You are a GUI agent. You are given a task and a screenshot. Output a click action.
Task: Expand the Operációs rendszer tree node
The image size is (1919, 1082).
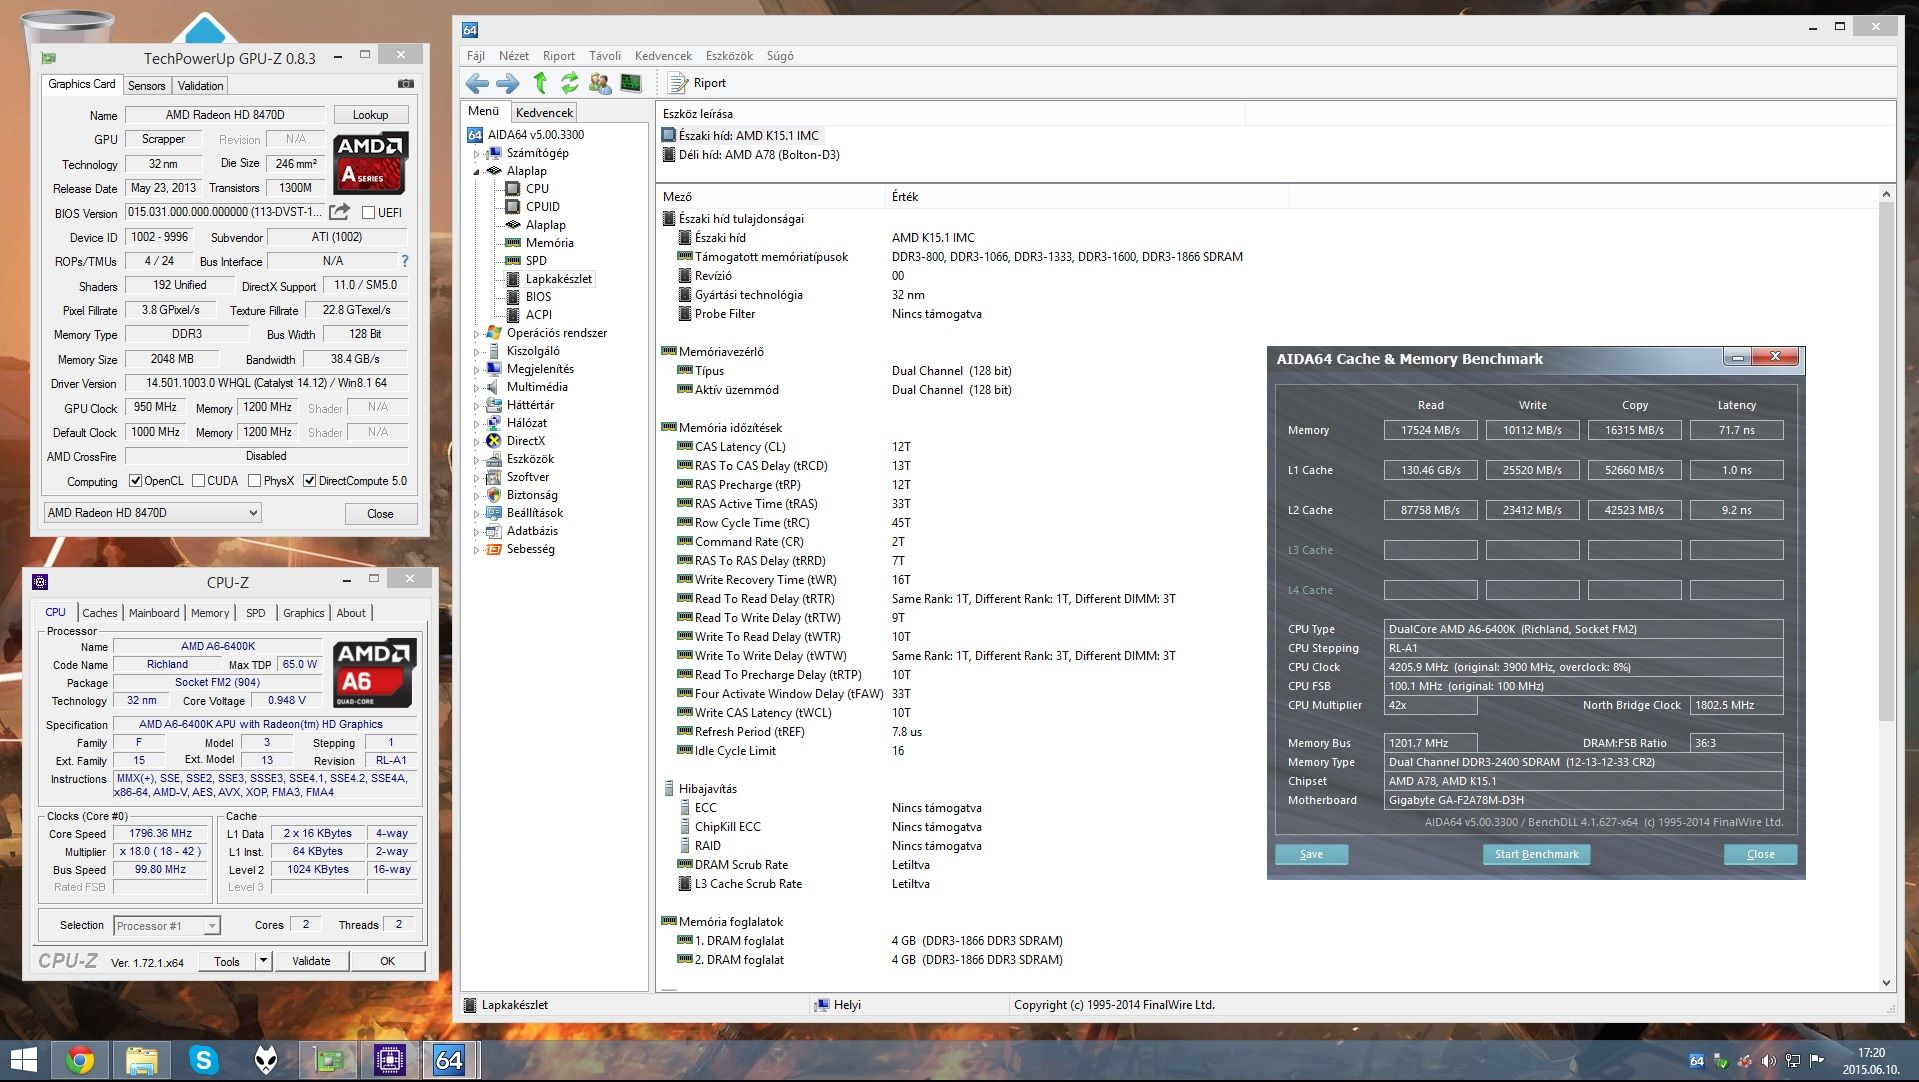pyautogui.click(x=476, y=333)
